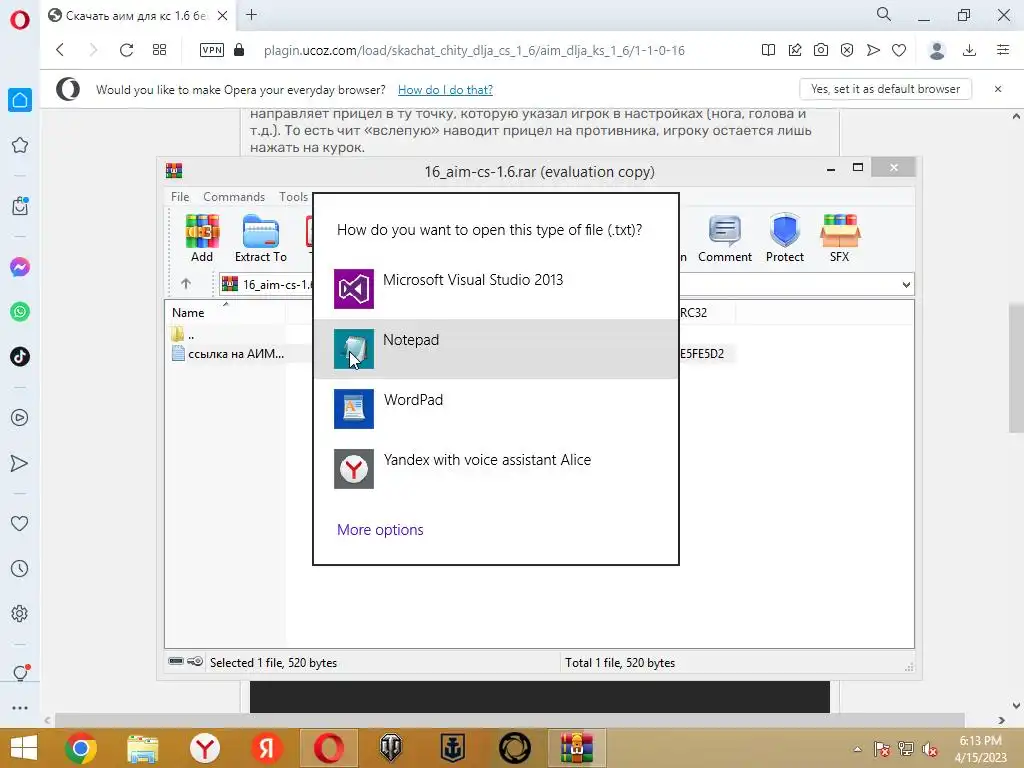
Task: Click the address bar URL field
Action: tap(474, 50)
